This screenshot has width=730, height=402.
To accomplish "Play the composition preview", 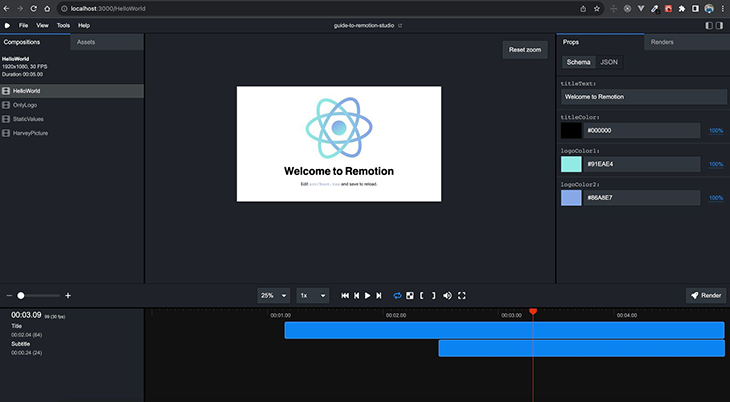I will [368, 296].
